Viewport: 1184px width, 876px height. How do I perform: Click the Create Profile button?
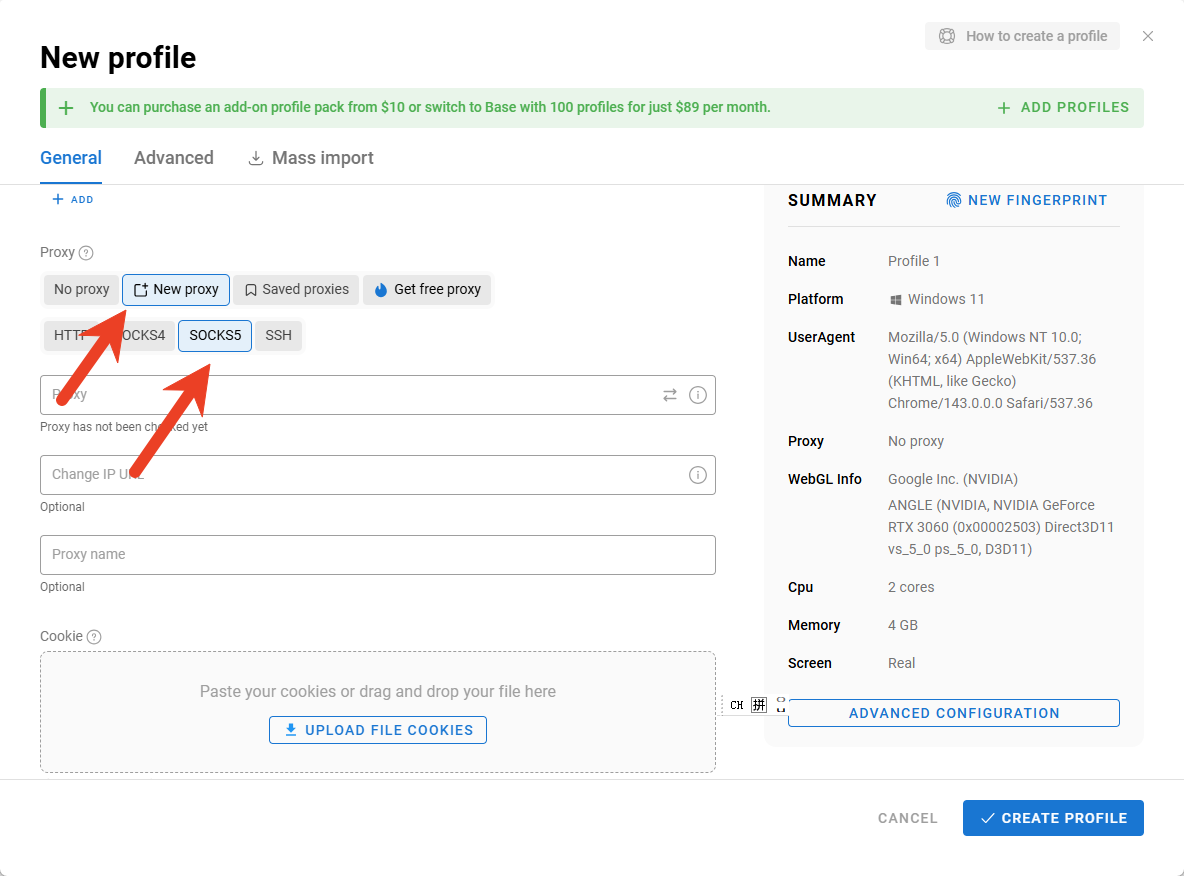click(x=1053, y=818)
